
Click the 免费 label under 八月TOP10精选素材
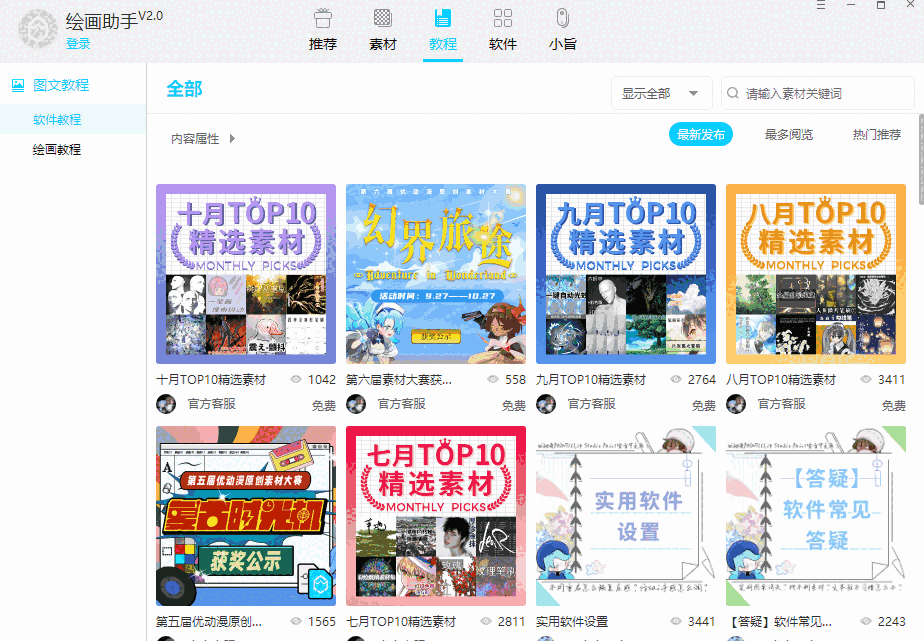[893, 405]
